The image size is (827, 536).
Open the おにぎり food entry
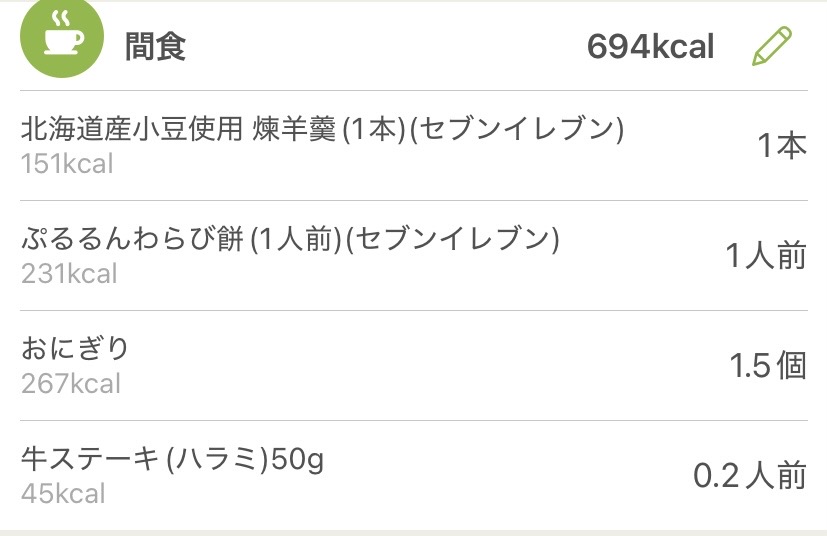(76, 349)
